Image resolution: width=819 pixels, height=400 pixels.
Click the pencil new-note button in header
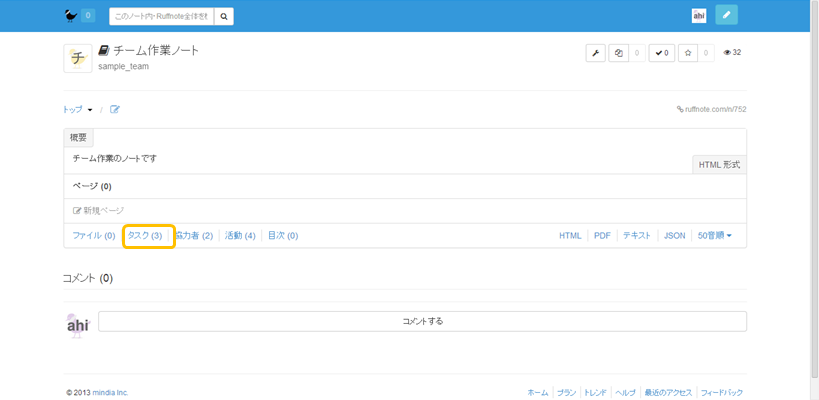[x=727, y=16]
